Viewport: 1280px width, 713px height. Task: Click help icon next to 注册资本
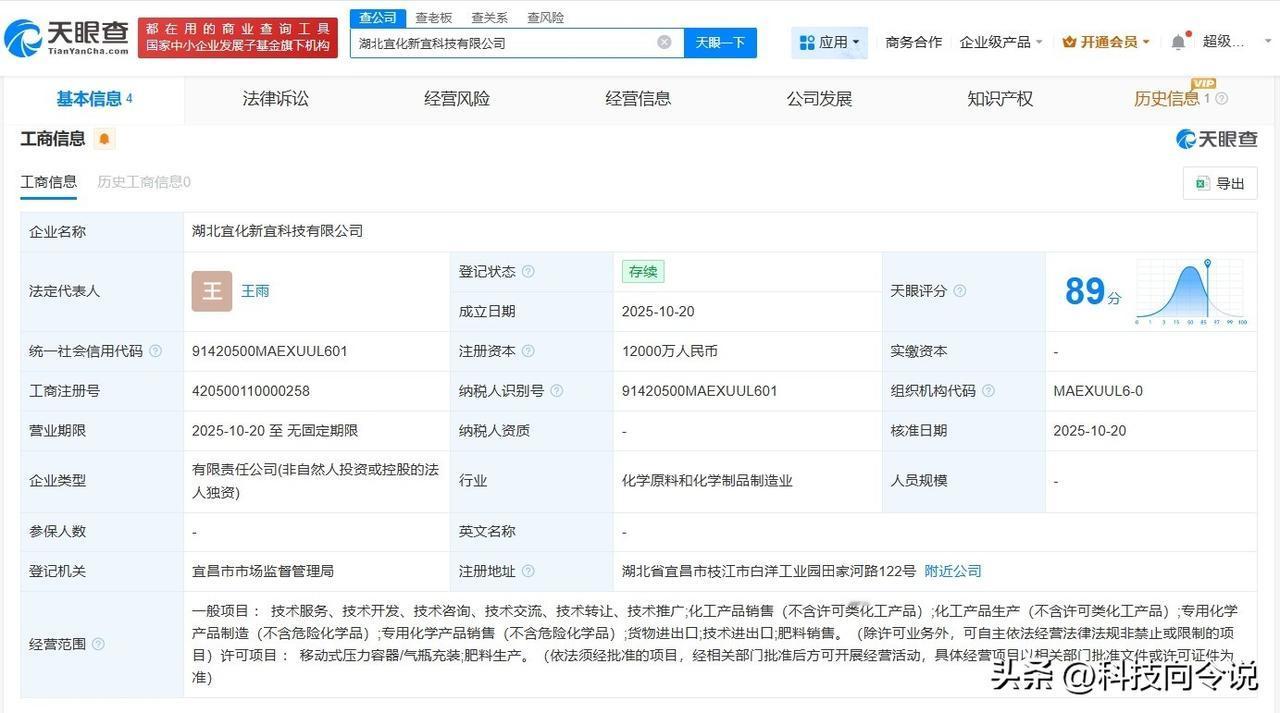528,351
